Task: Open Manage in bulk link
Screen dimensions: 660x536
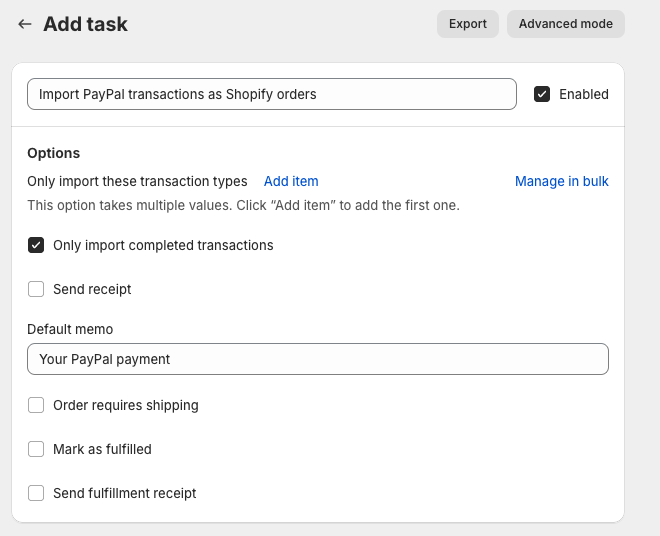Action: click(561, 181)
